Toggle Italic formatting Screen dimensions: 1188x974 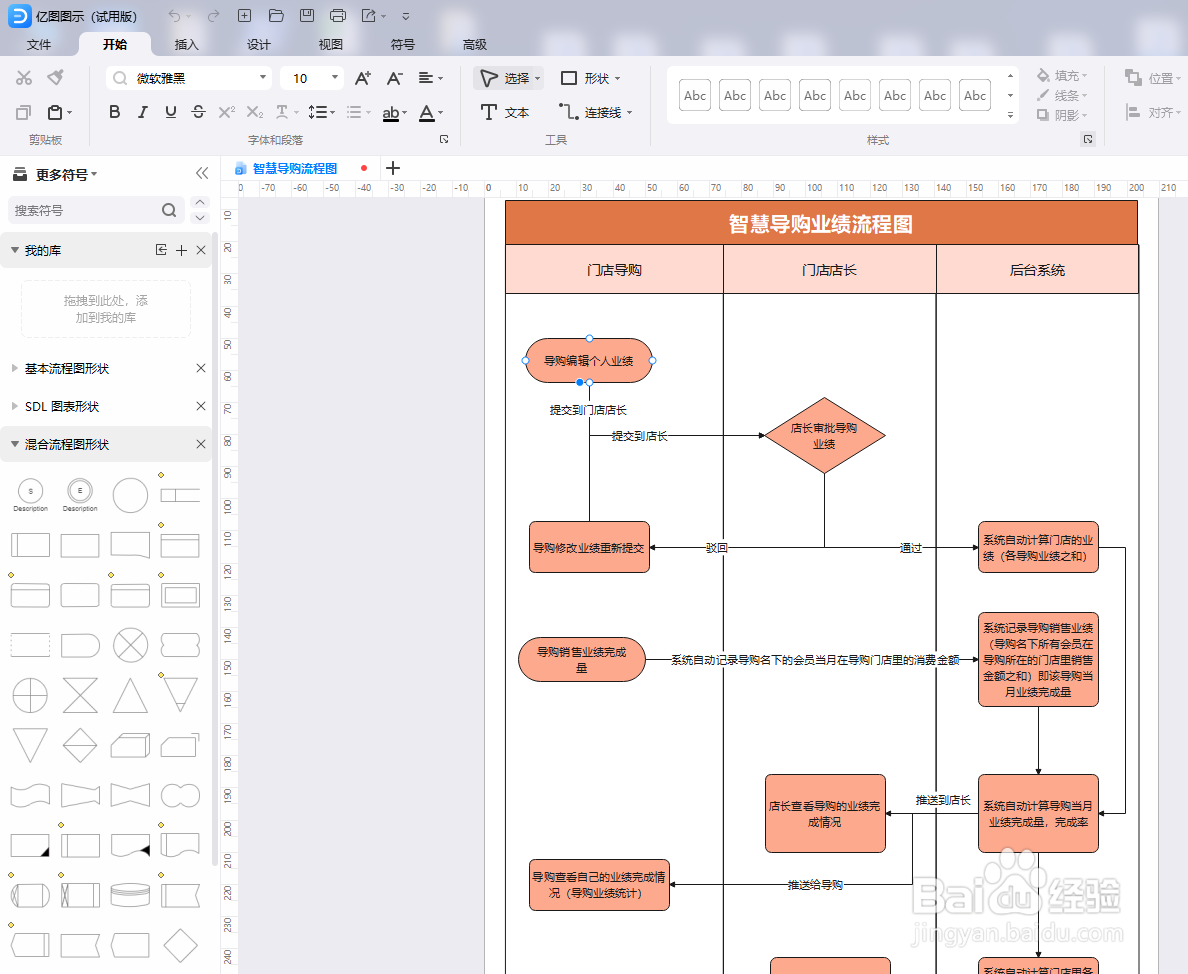[x=142, y=112]
